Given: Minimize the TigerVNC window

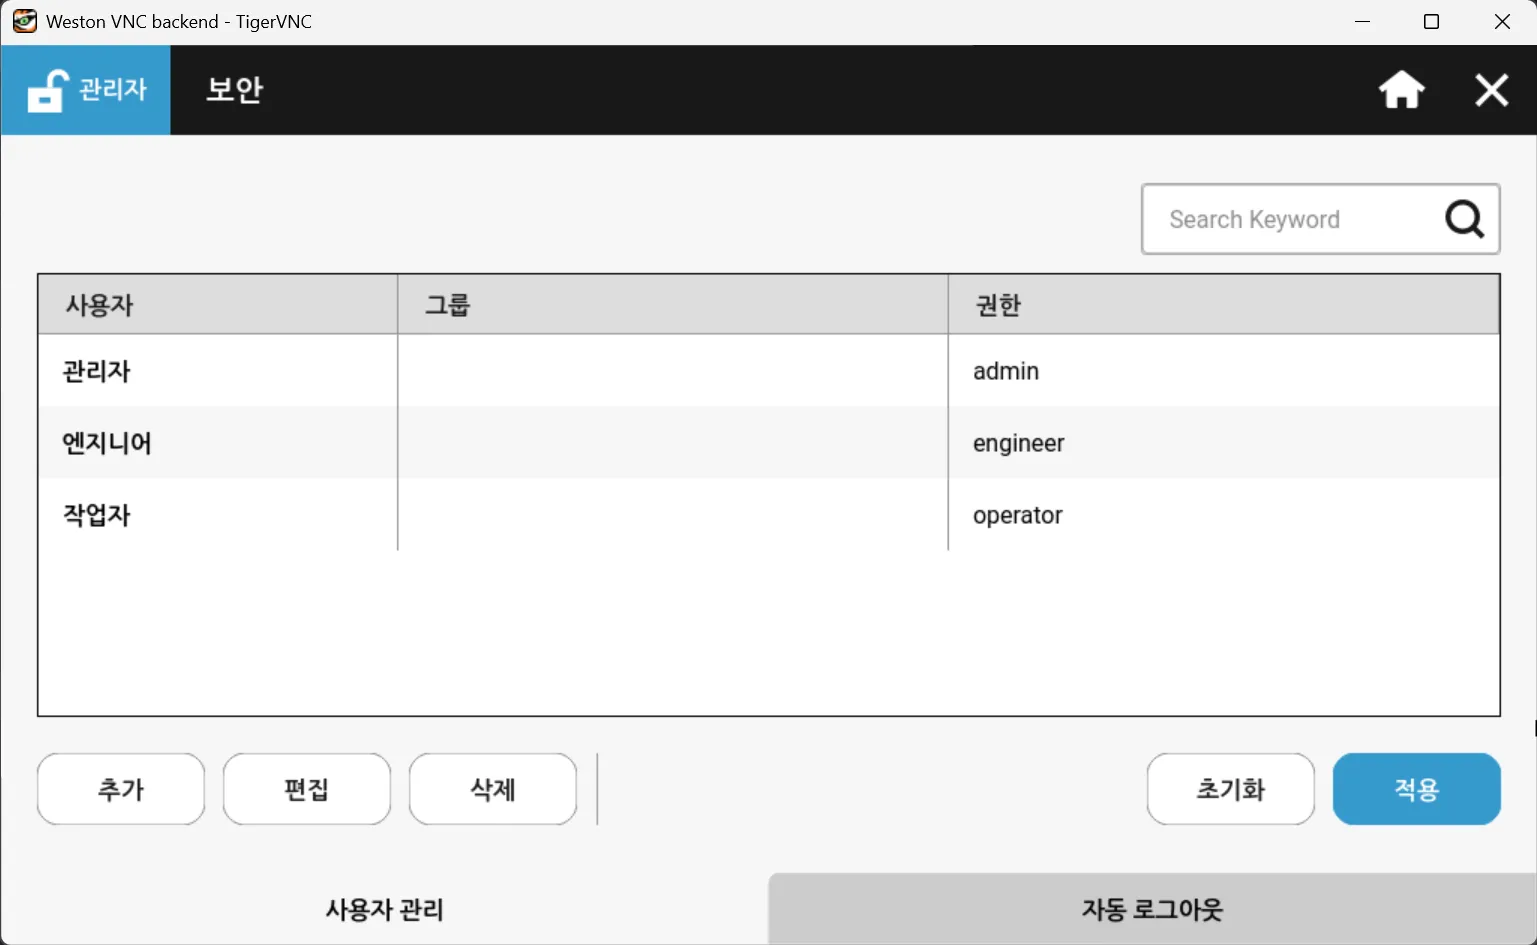Looking at the screenshot, I should pyautogui.click(x=1362, y=22).
